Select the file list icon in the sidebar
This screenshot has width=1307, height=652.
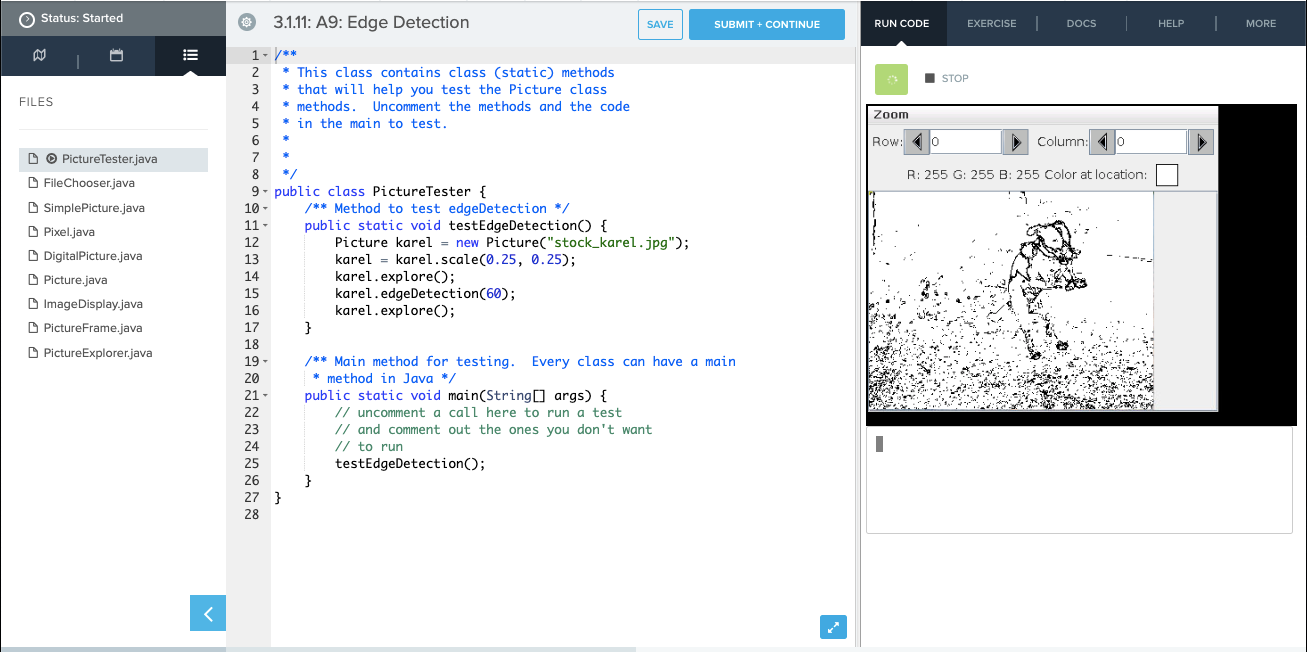[x=190, y=56]
